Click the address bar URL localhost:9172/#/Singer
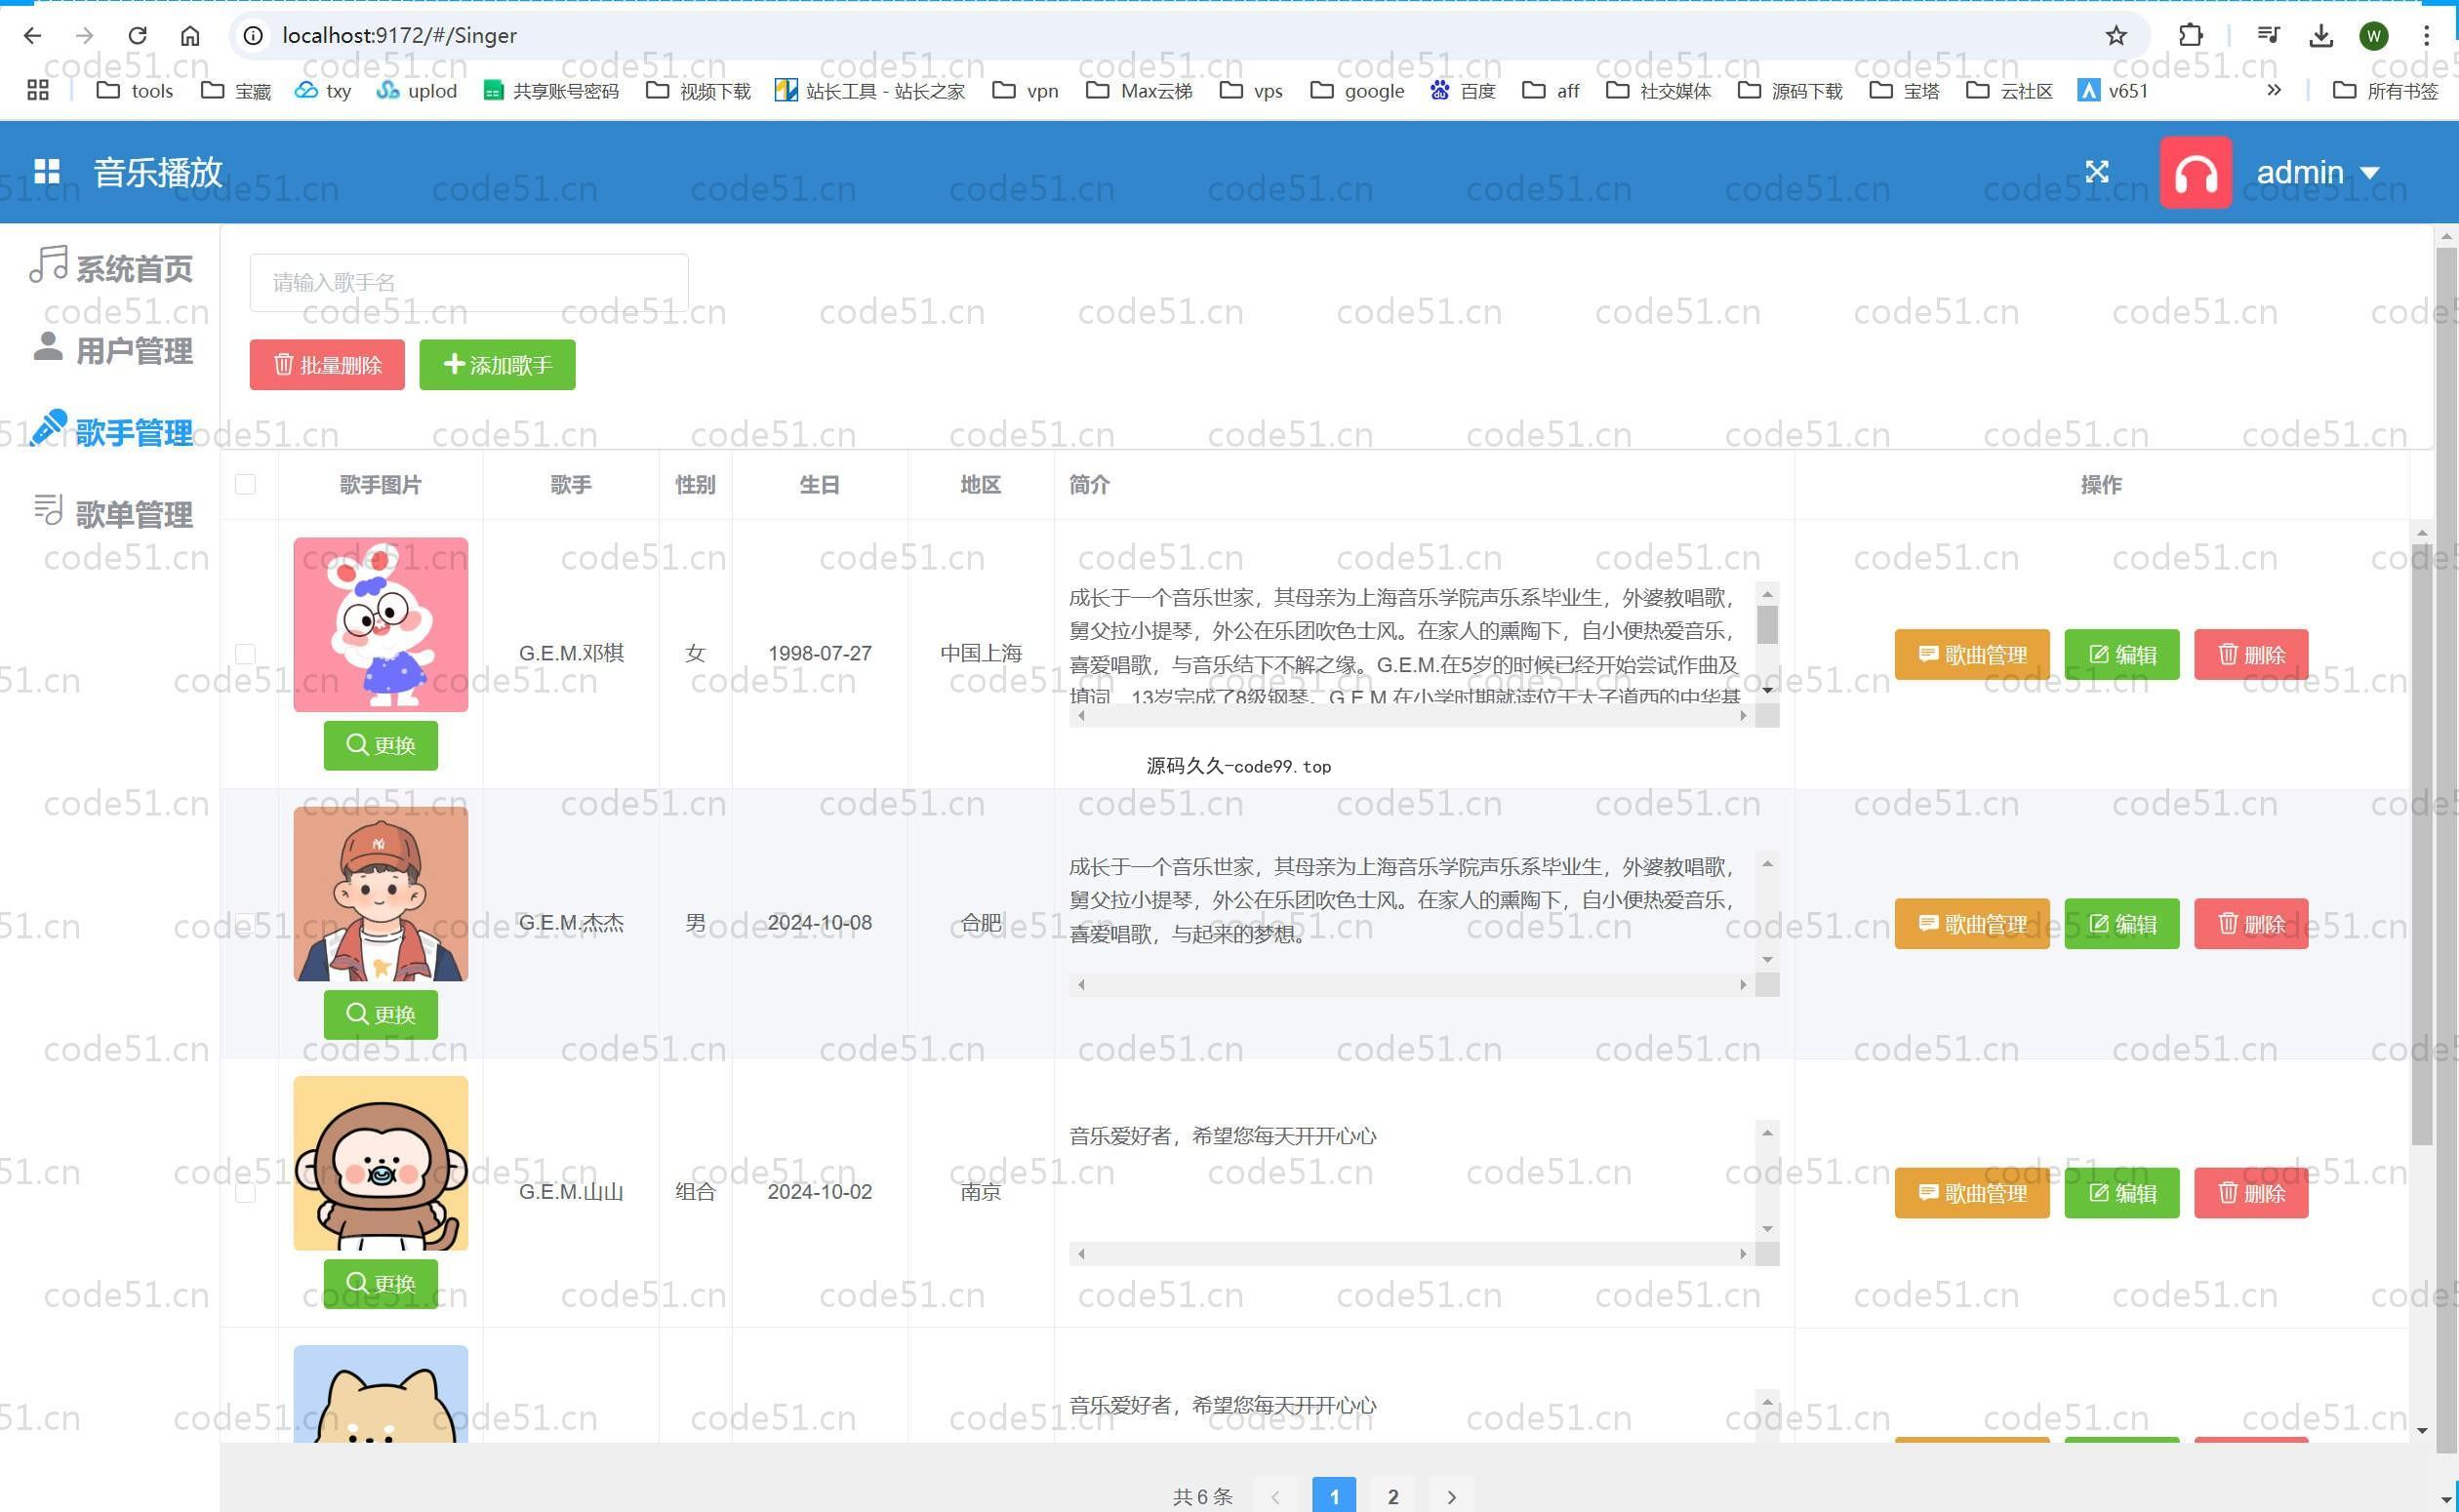Screen dimensions: 2459x1512 point(400,36)
